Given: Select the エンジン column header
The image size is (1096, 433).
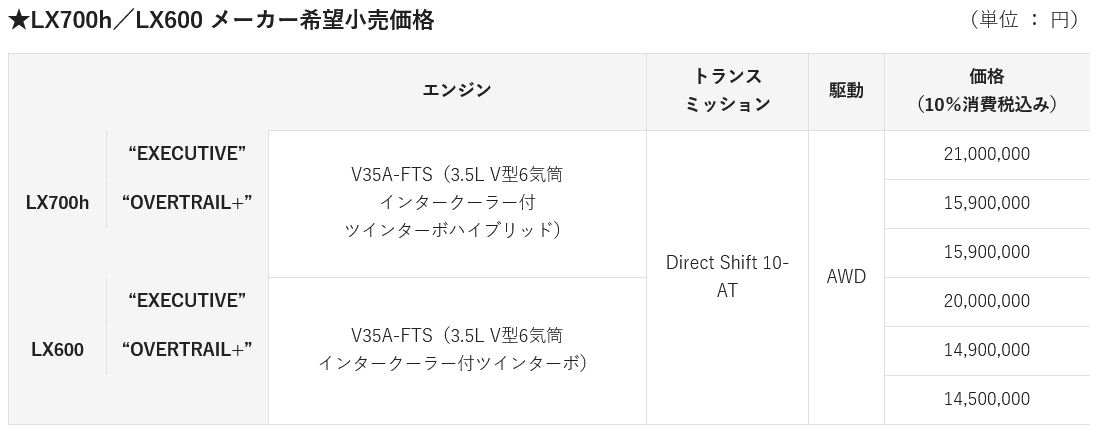Looking at the screenshot, I should (457, 90).
